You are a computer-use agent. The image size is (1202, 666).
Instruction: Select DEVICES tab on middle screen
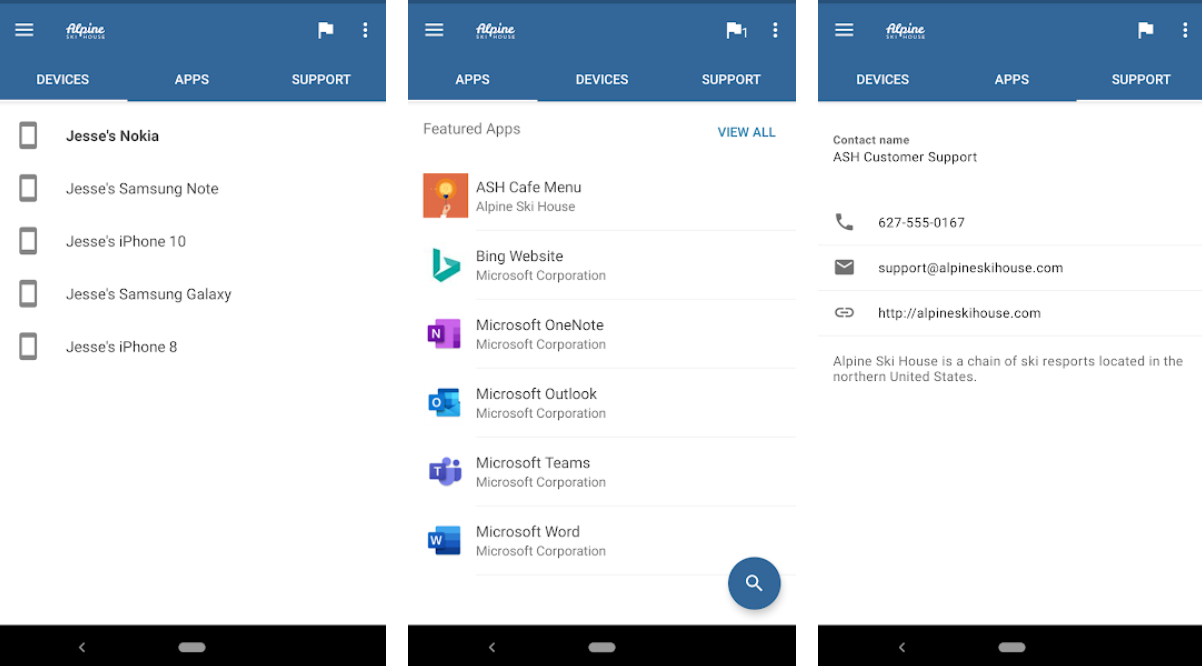602,79
